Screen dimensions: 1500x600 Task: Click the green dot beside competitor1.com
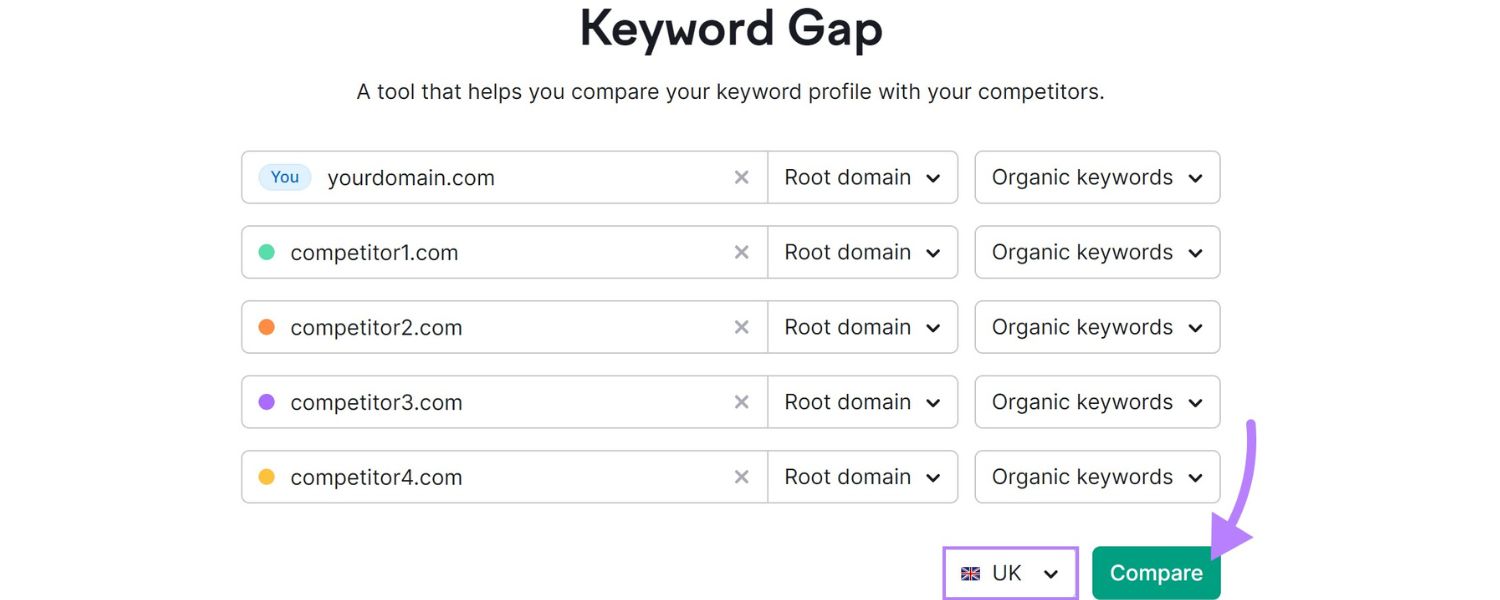click(x=266, y=252)
